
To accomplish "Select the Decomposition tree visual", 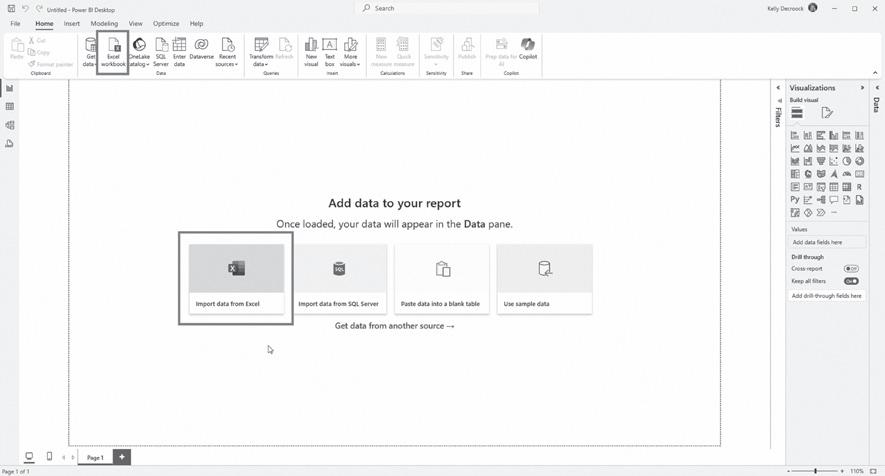I will [x=821, y=200].
